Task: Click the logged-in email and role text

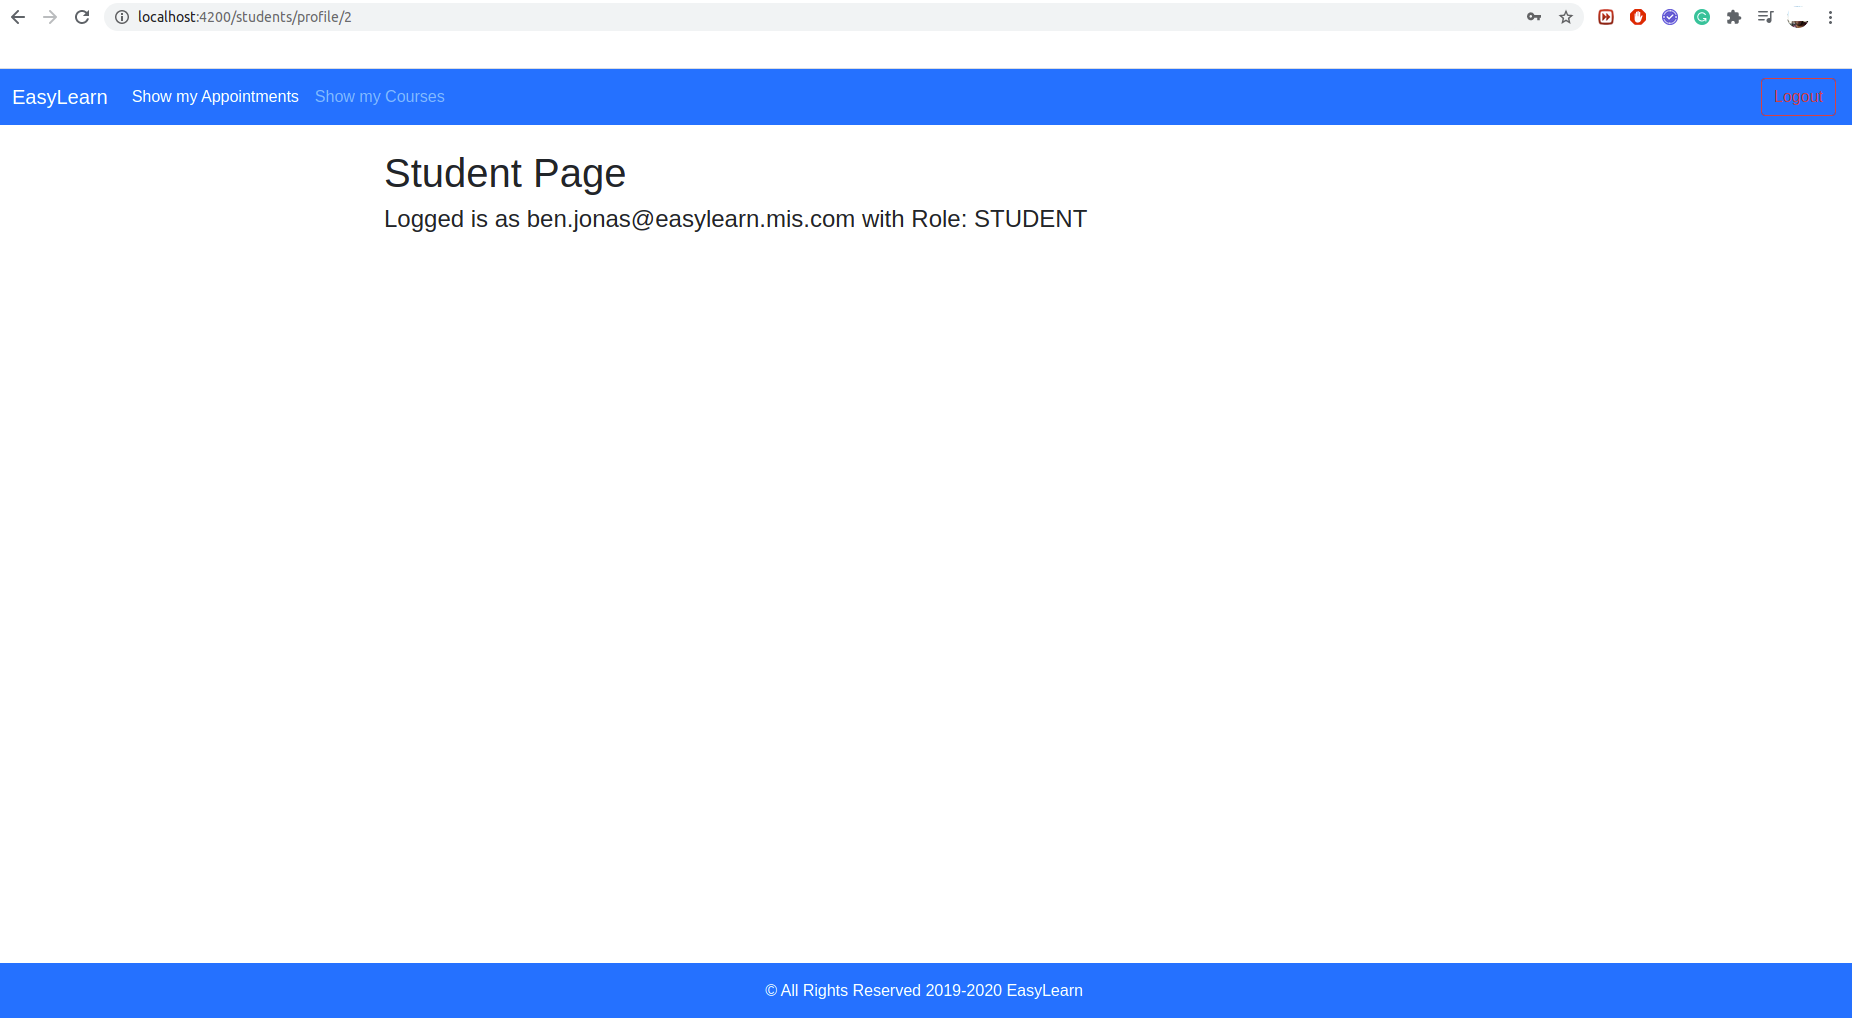Action: [735, 219]
